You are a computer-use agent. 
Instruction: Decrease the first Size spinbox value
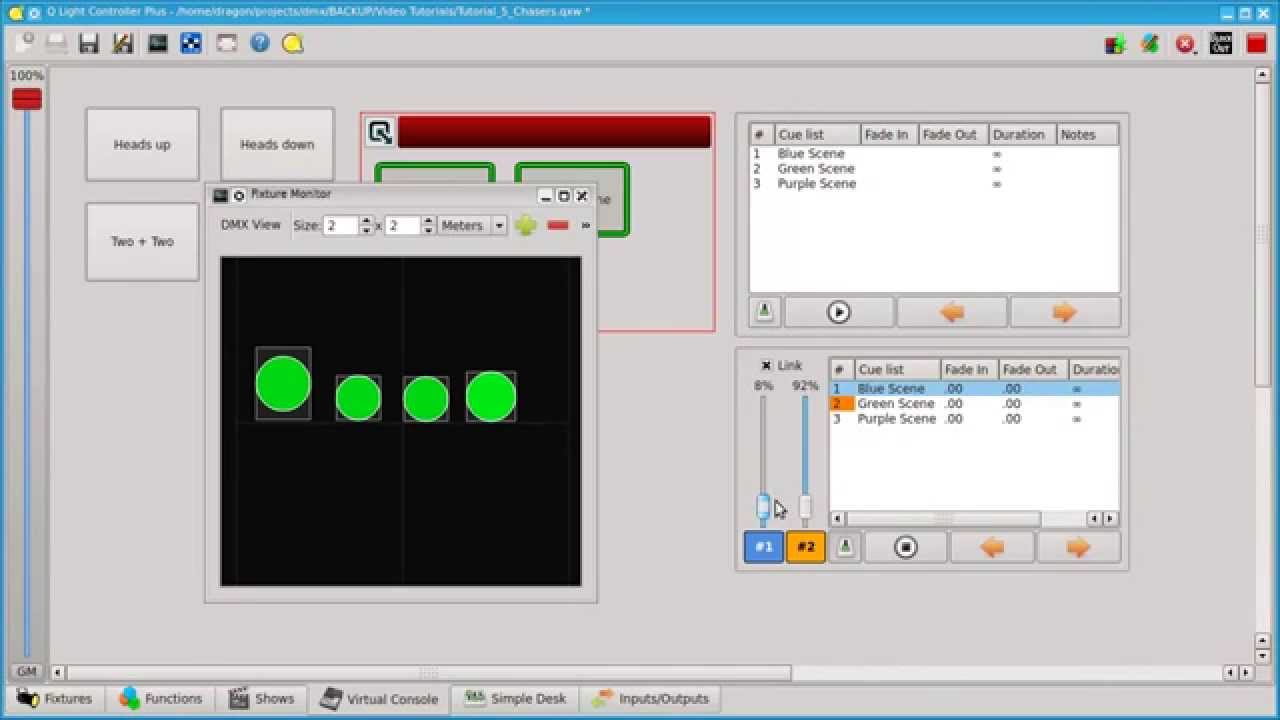366,231
